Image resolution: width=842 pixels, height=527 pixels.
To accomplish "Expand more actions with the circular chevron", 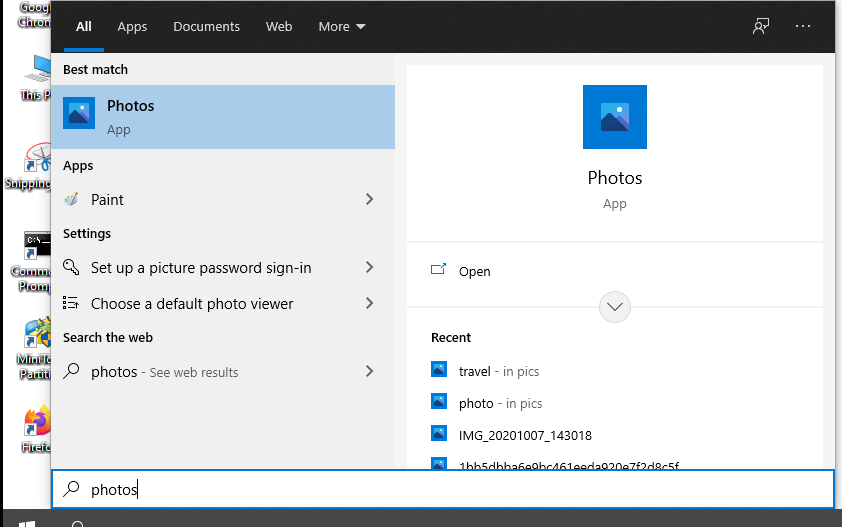I will pos(614,307).
